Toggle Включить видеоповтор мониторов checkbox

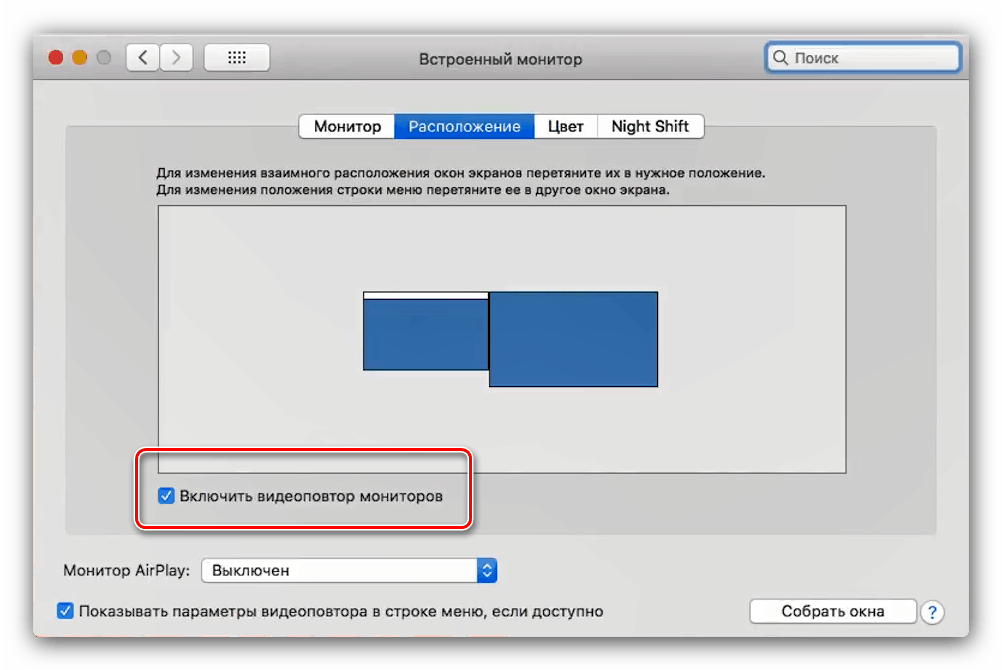[166, 496]
